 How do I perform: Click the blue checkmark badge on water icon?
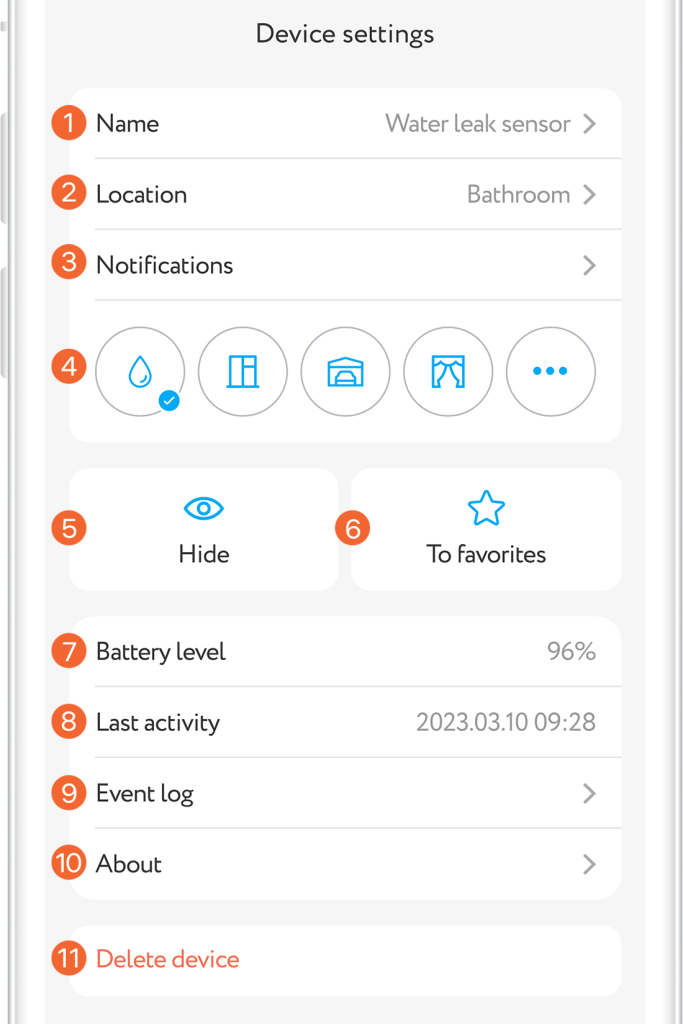tap(169, 401)
